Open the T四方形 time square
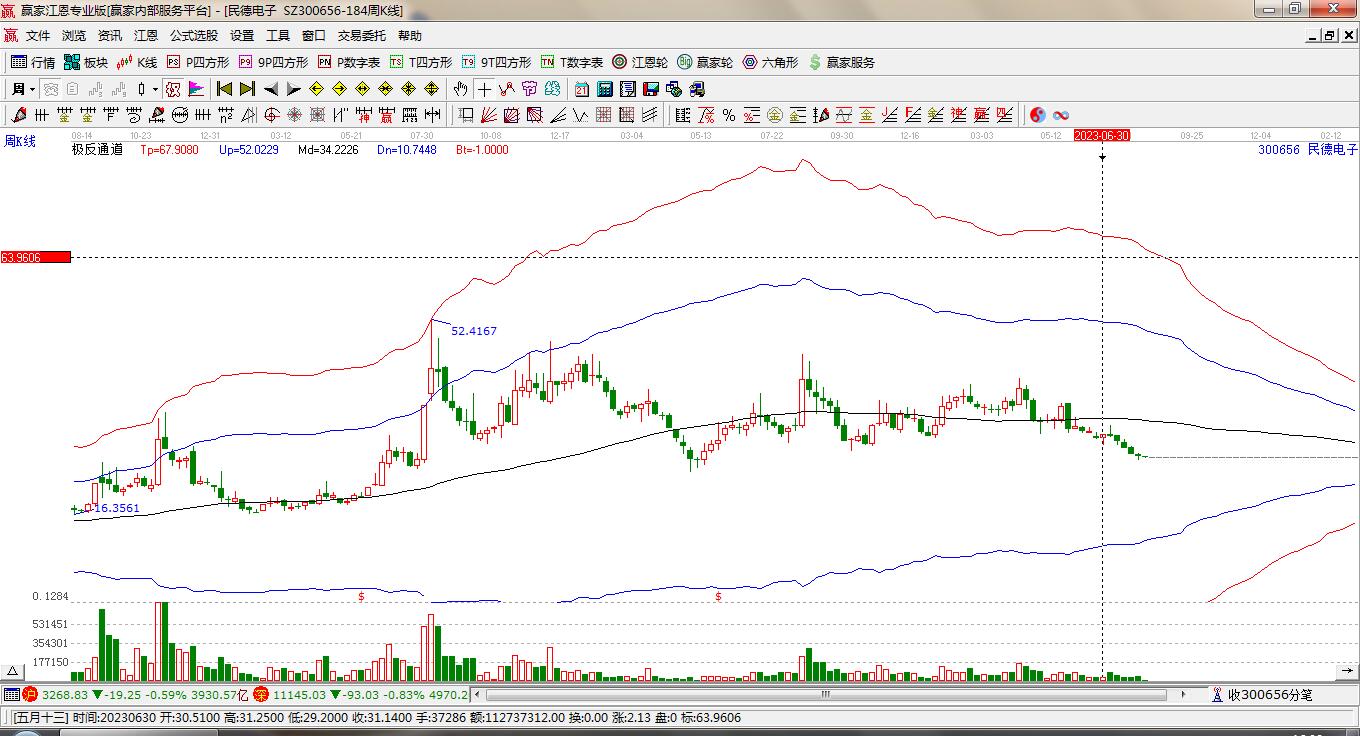This screenshot has height=736, width=1360. (x=421, y=62)
